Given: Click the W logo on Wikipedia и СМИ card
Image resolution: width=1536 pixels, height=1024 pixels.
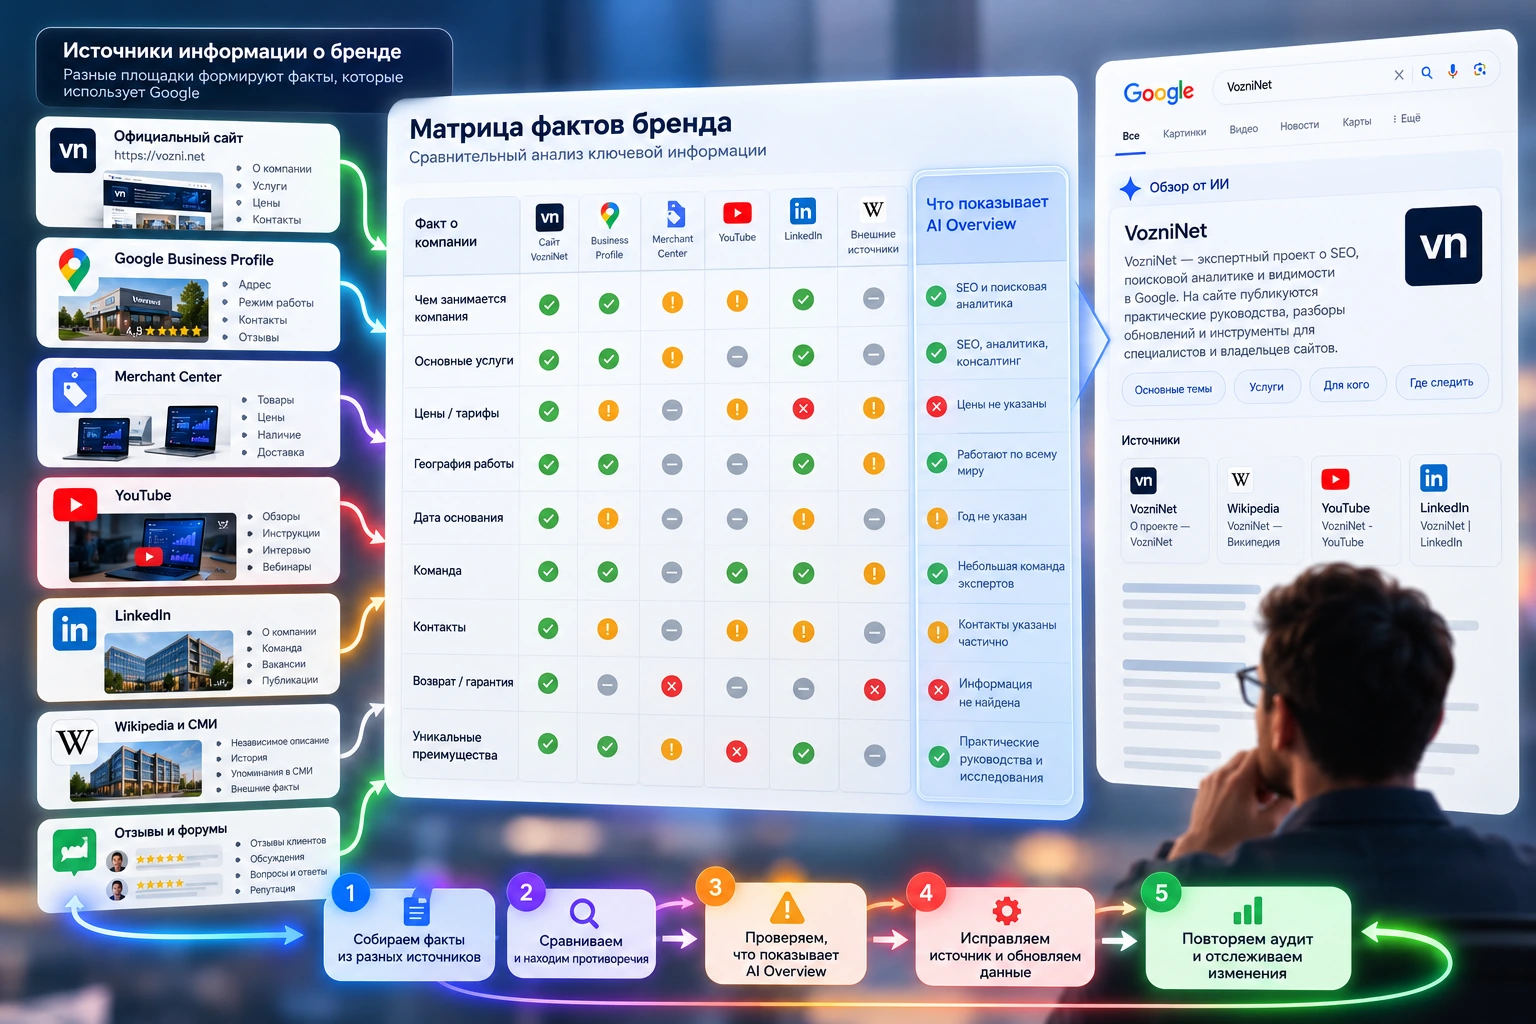Looking at the screenshot, I should (74, 742).
